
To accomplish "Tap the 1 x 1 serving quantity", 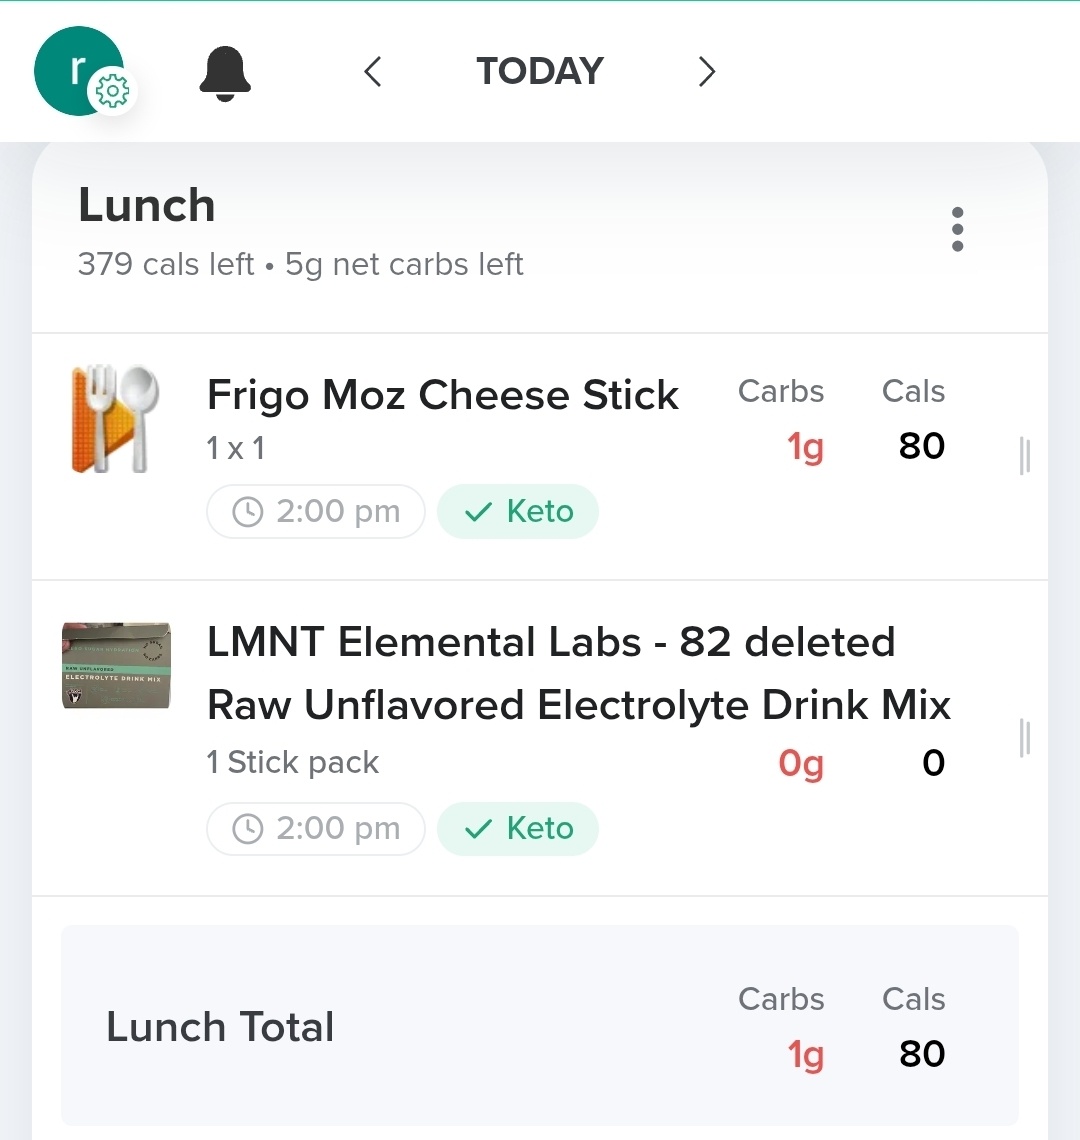I will pos(236,448).
